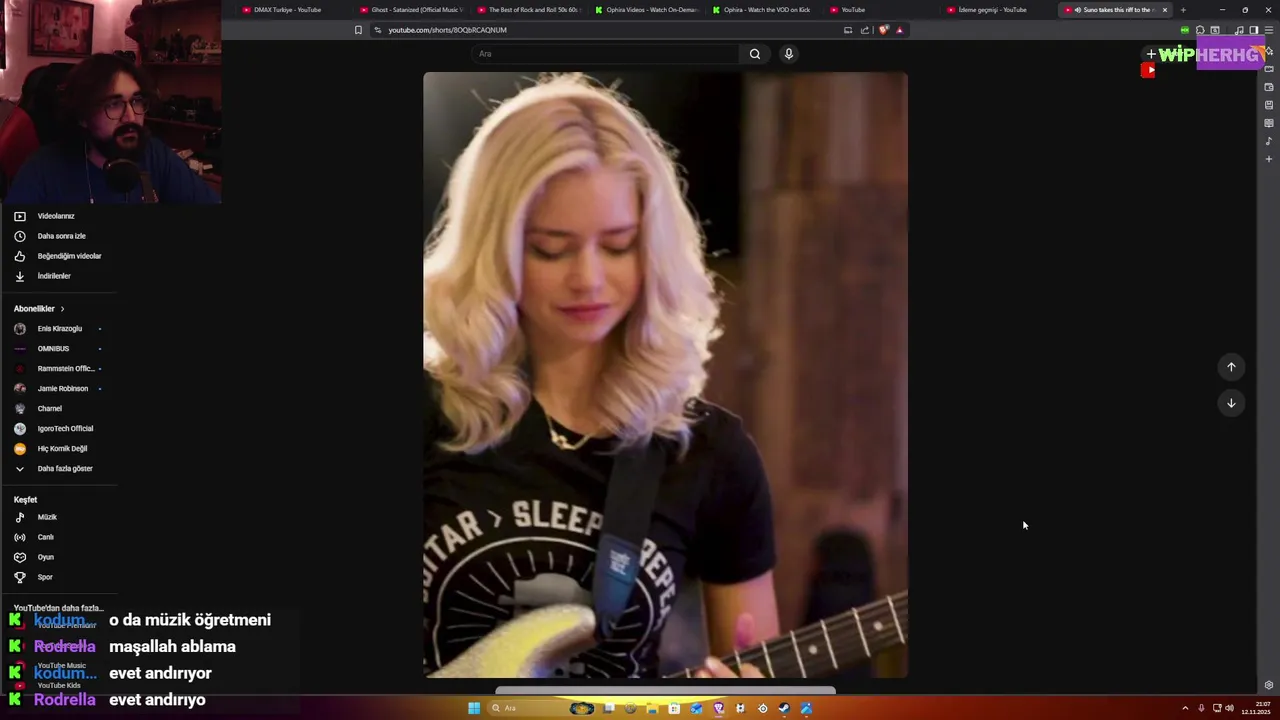Open File Explorer from the taskbar
This screenshot has height=720, width=1280.
652,708
